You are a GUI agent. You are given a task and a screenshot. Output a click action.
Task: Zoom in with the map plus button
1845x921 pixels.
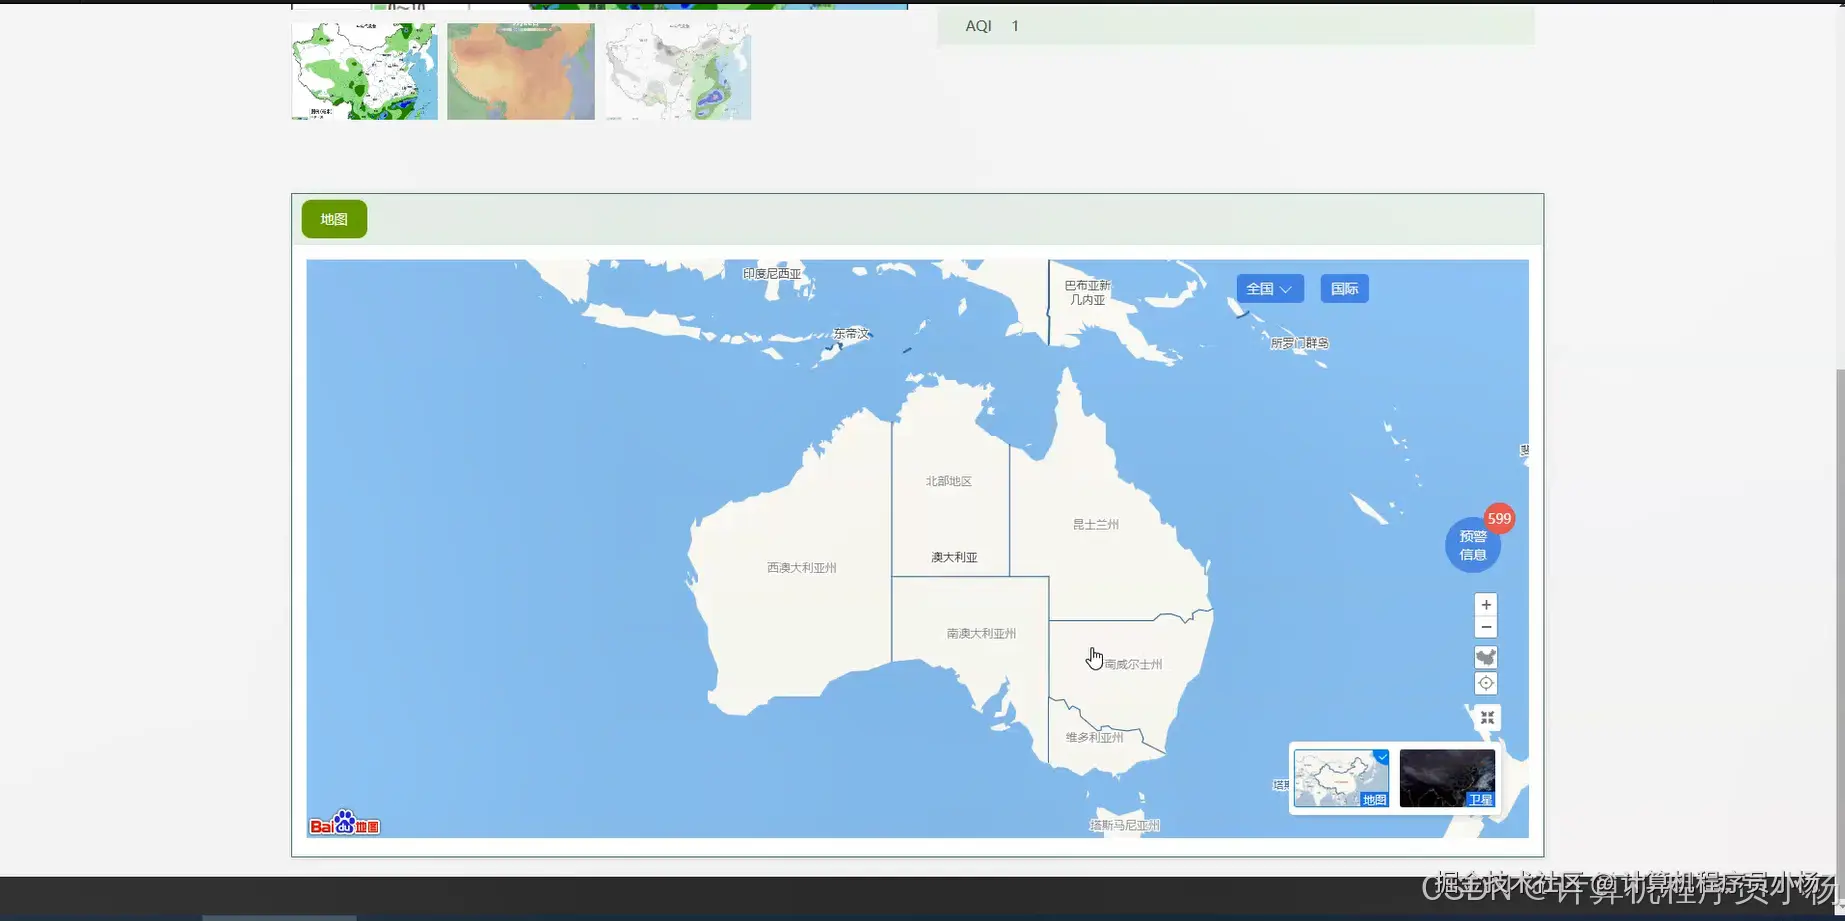coord(1486,605)
